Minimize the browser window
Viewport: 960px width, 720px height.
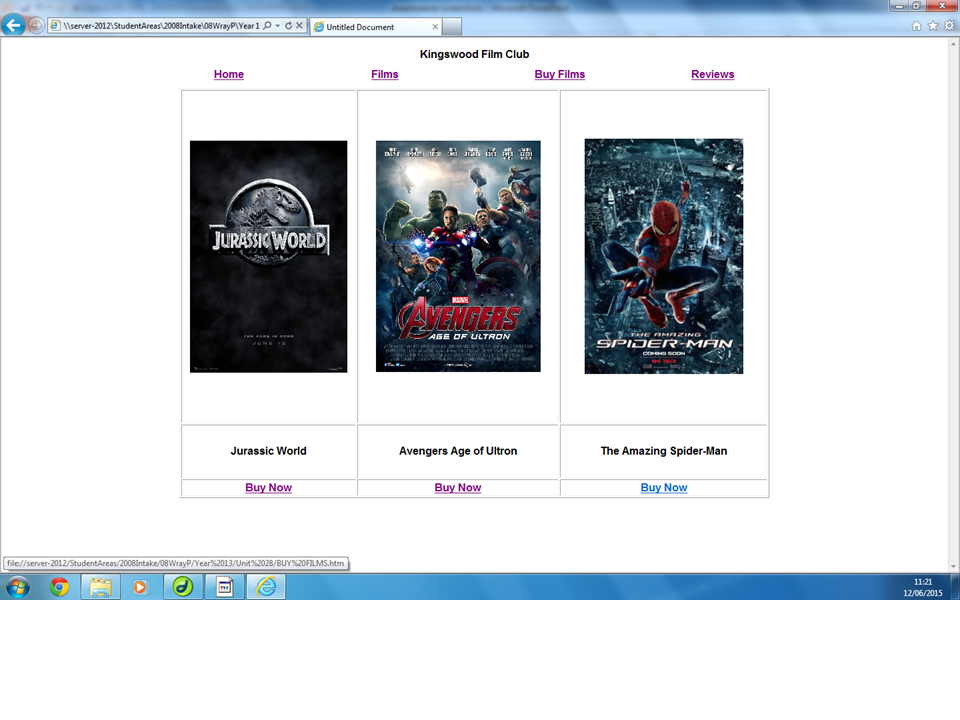coord(899,6)
